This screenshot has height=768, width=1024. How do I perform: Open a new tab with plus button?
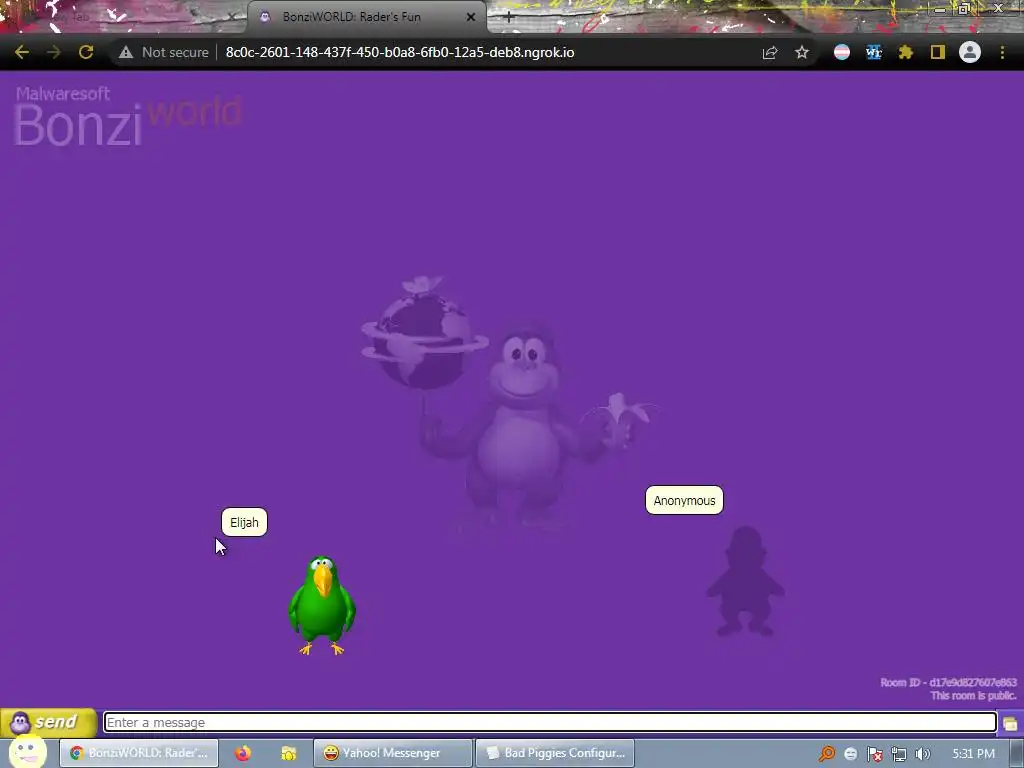509,18
